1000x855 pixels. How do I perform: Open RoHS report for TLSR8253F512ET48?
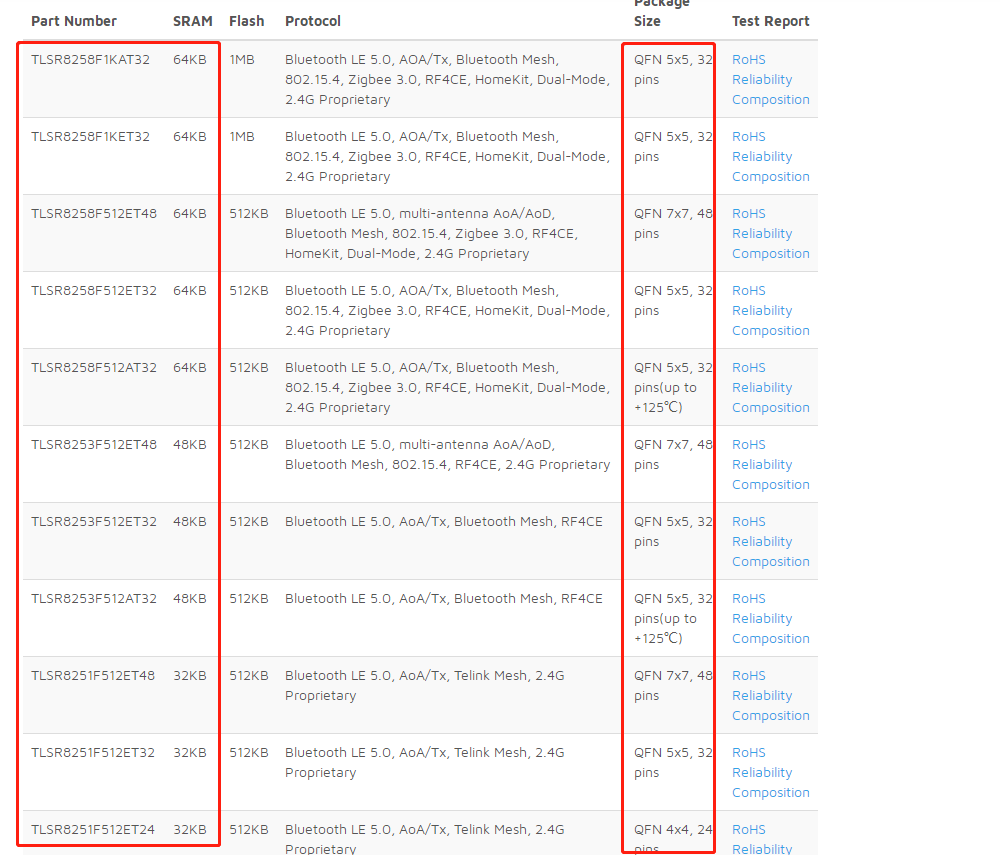click(748, 445)
